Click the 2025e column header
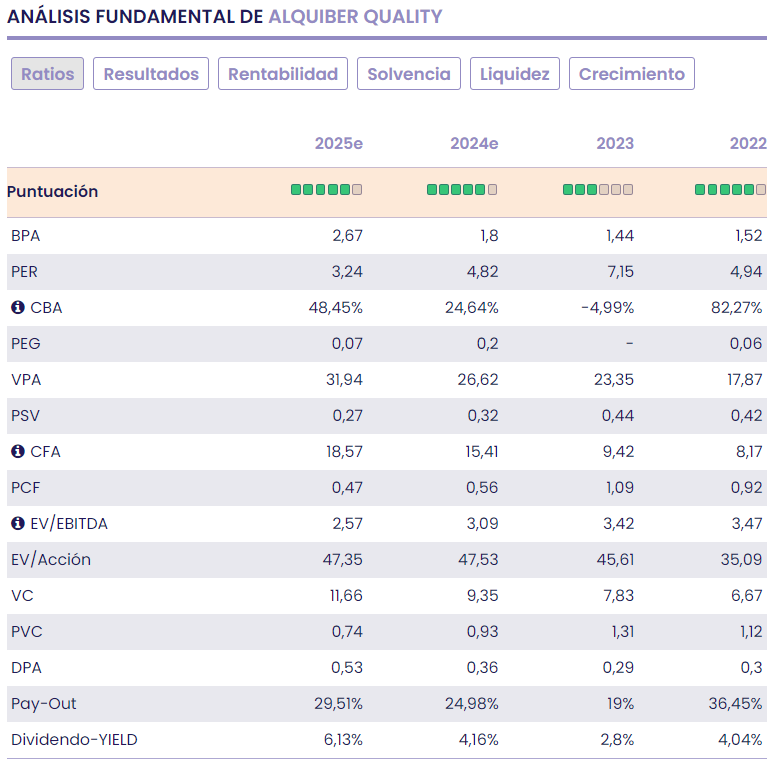 click(338, 144)
